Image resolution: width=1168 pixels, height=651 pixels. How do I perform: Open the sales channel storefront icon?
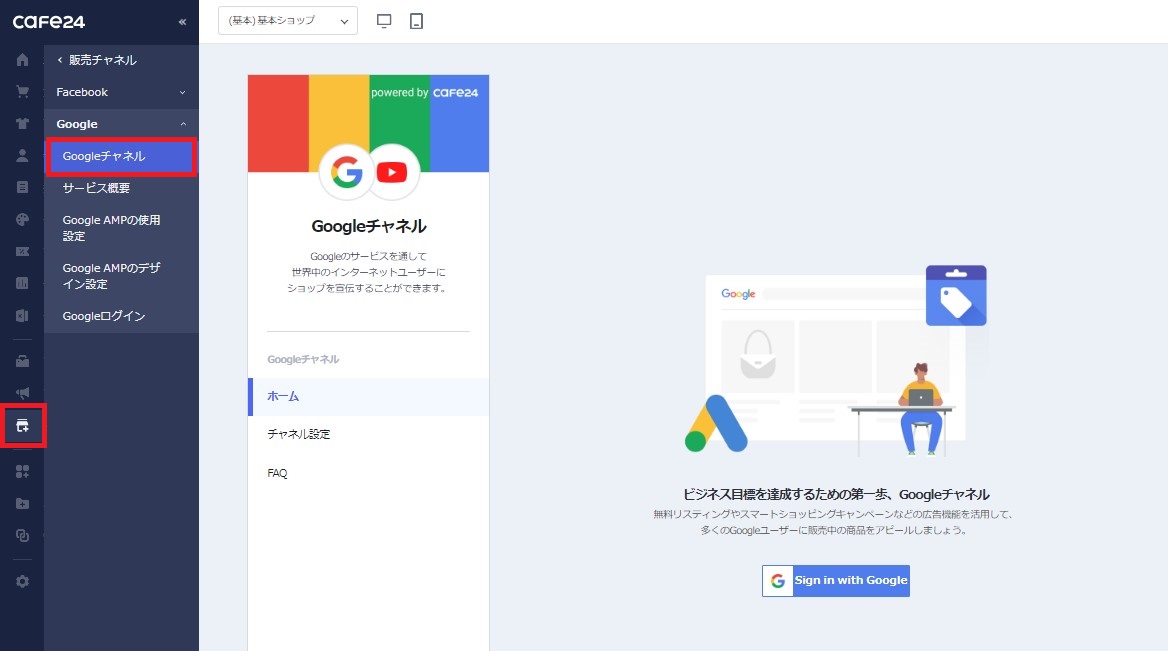coord(22,426)
